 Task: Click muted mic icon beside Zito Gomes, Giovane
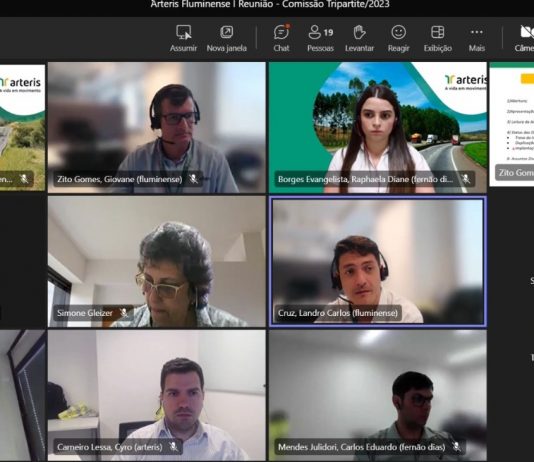click(193, 179)
